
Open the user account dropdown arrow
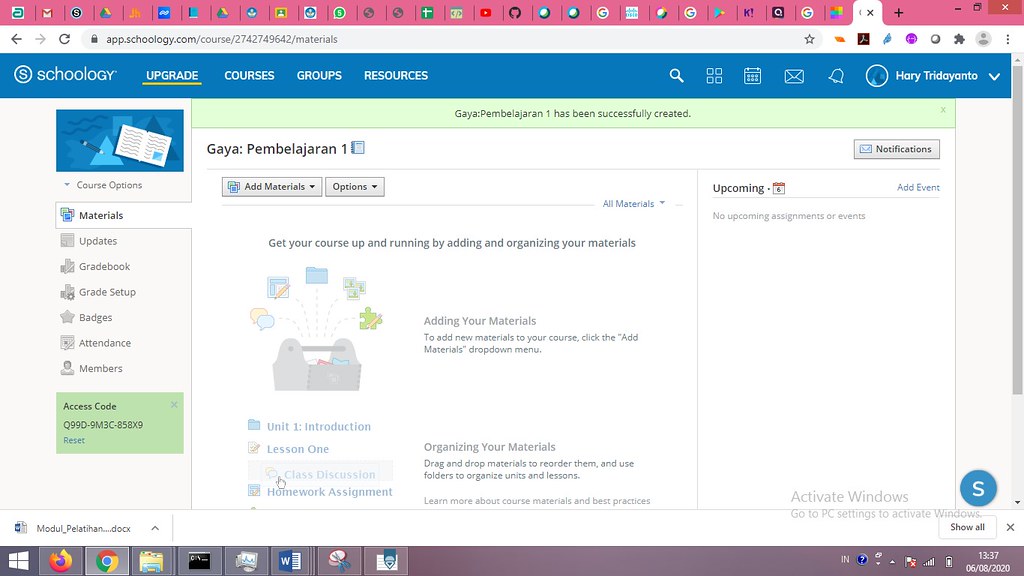(x=995, y=76)
